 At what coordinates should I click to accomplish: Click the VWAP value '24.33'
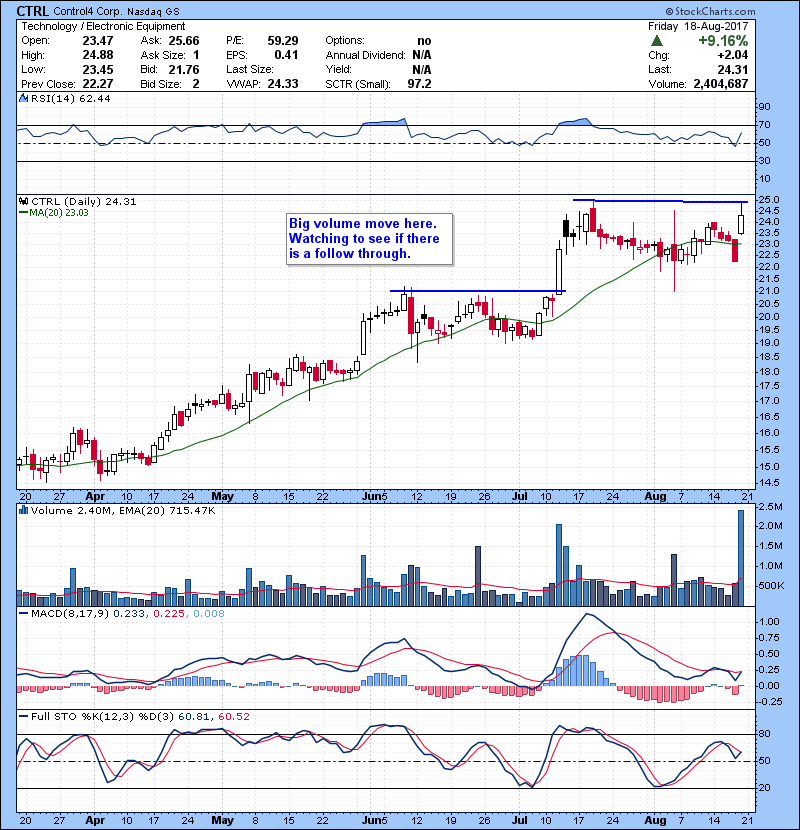pyautogui.click(x=283, y=84)
